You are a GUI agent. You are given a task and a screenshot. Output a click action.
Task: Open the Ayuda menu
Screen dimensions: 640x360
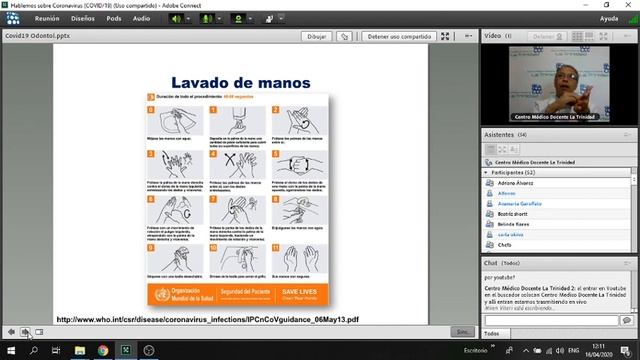coord(609,19)
